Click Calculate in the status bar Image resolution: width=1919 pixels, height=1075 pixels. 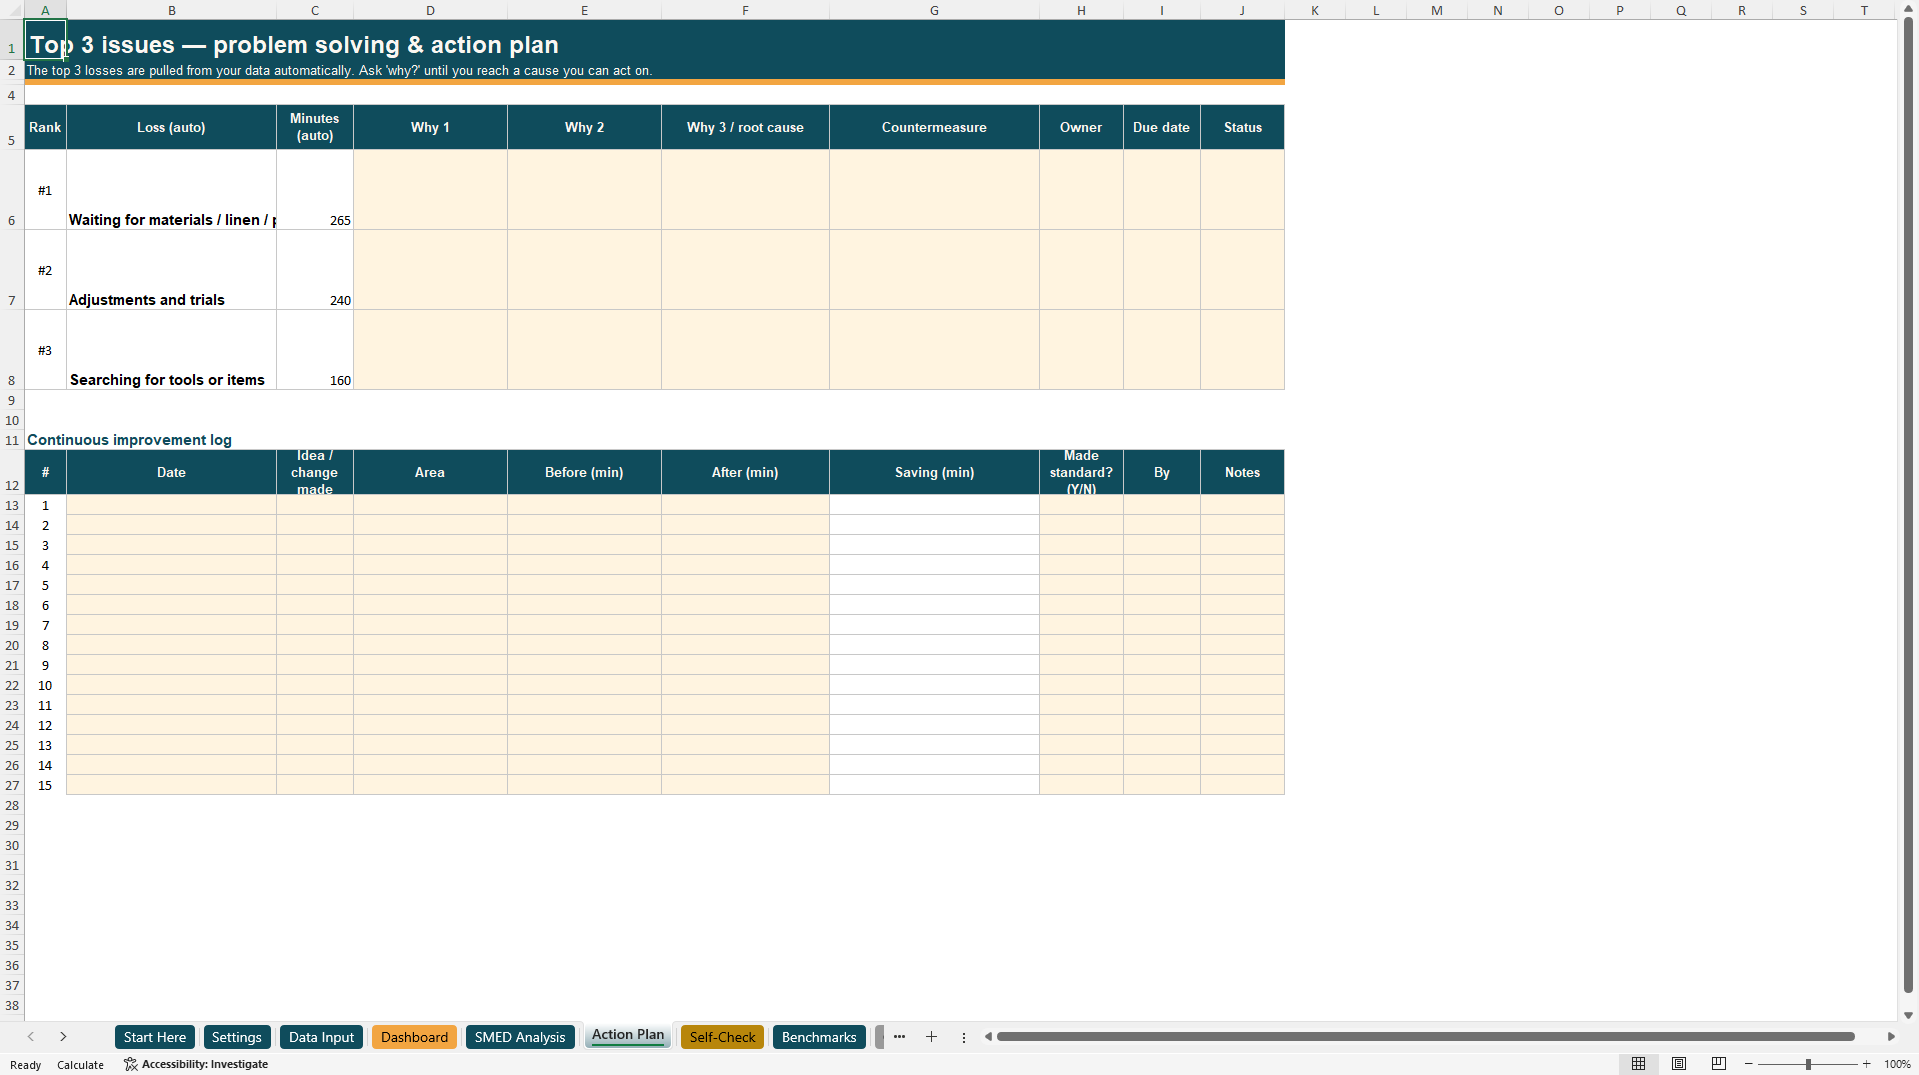click(80, 1065)
